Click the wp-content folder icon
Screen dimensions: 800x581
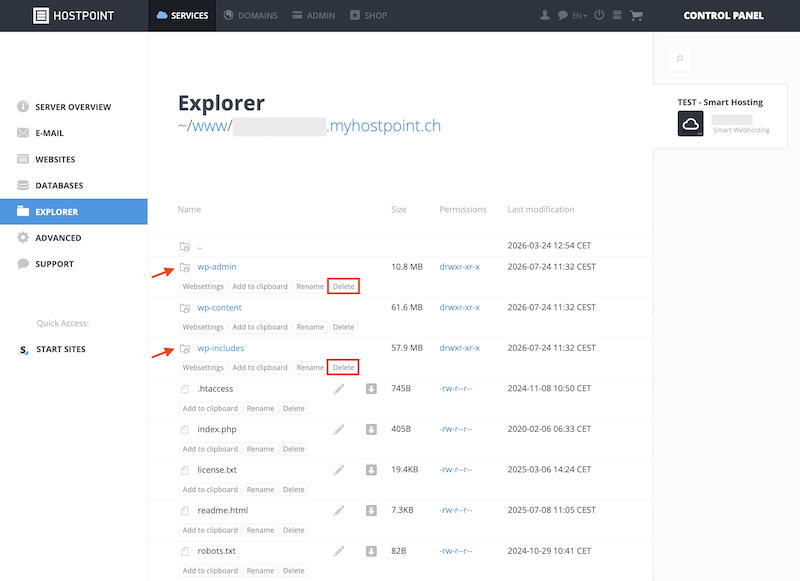coord(185,308)
